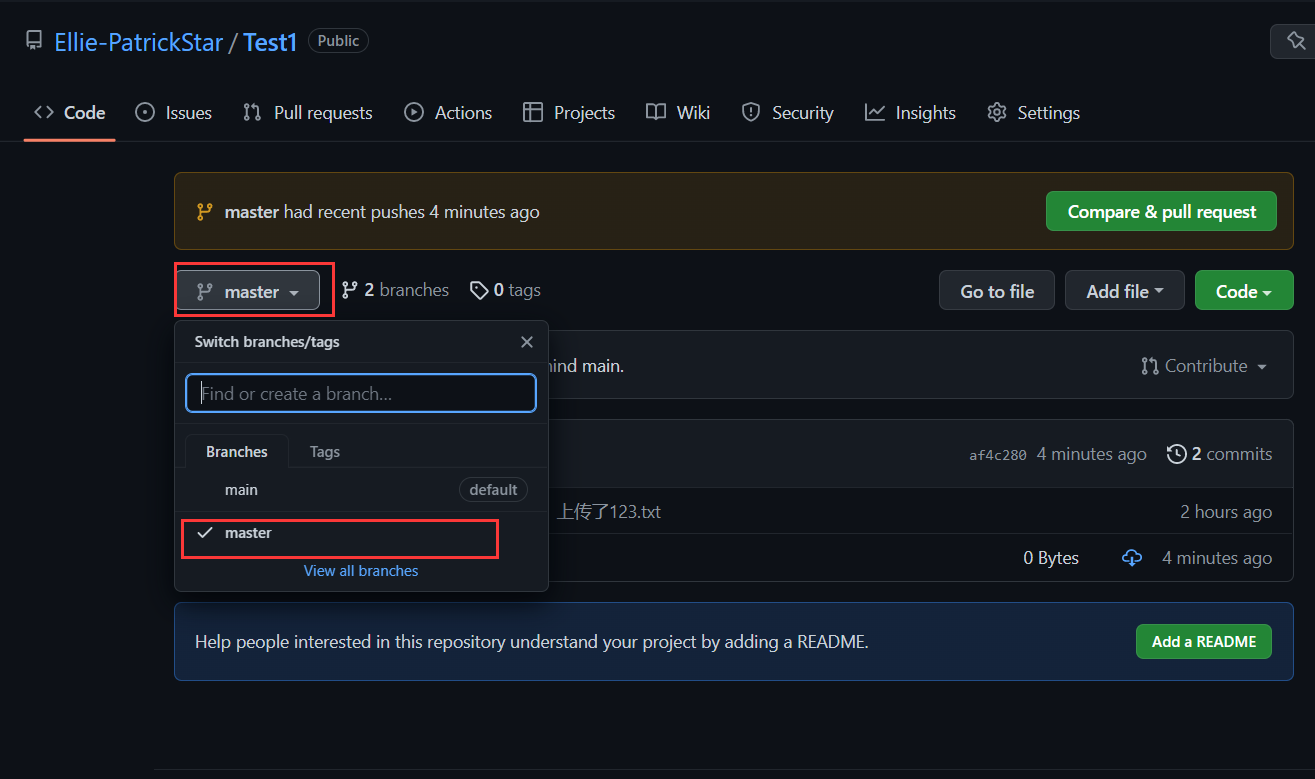The height and width of the screenshot is (779, 1315).
Task: Click the cloud download icon next to 0 Bytes
Action: pos(1132,558)
